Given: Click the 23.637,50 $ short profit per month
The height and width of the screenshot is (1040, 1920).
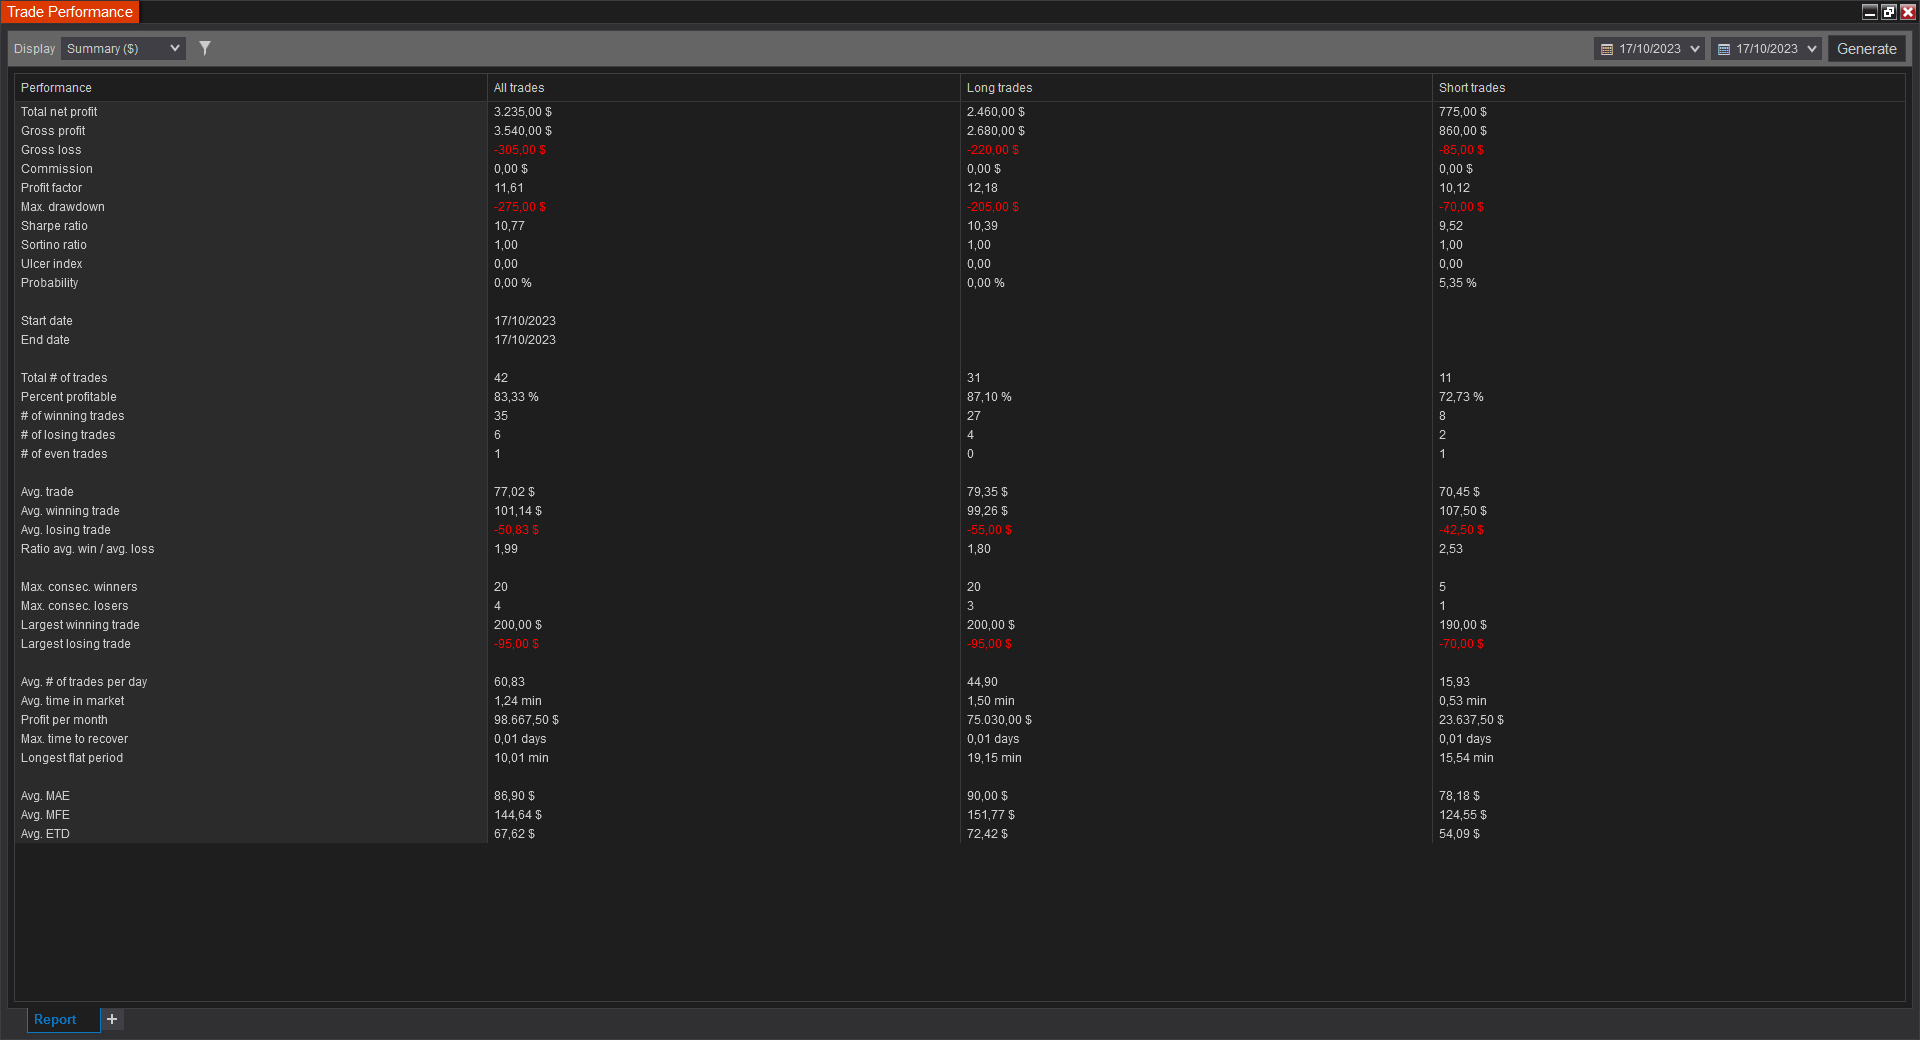Looking at the screenshot, I should tap(1472, 720).
